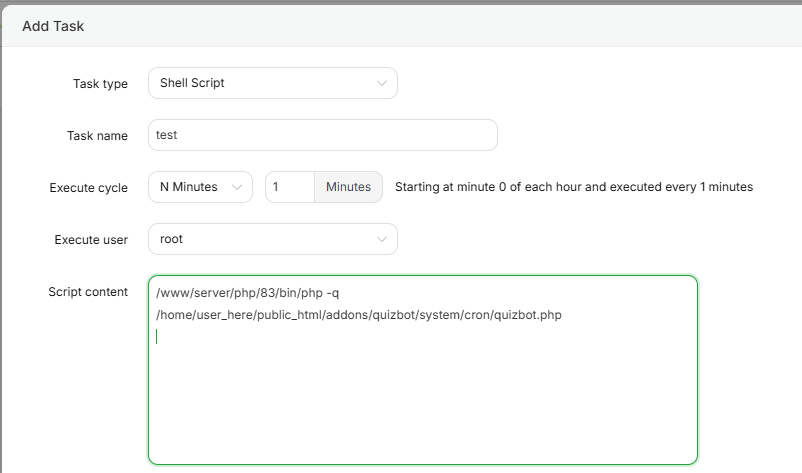The height and width of the screenshot is (473, 802).
Task: Click the 'Script content' field label
Action: click(88, 292)
